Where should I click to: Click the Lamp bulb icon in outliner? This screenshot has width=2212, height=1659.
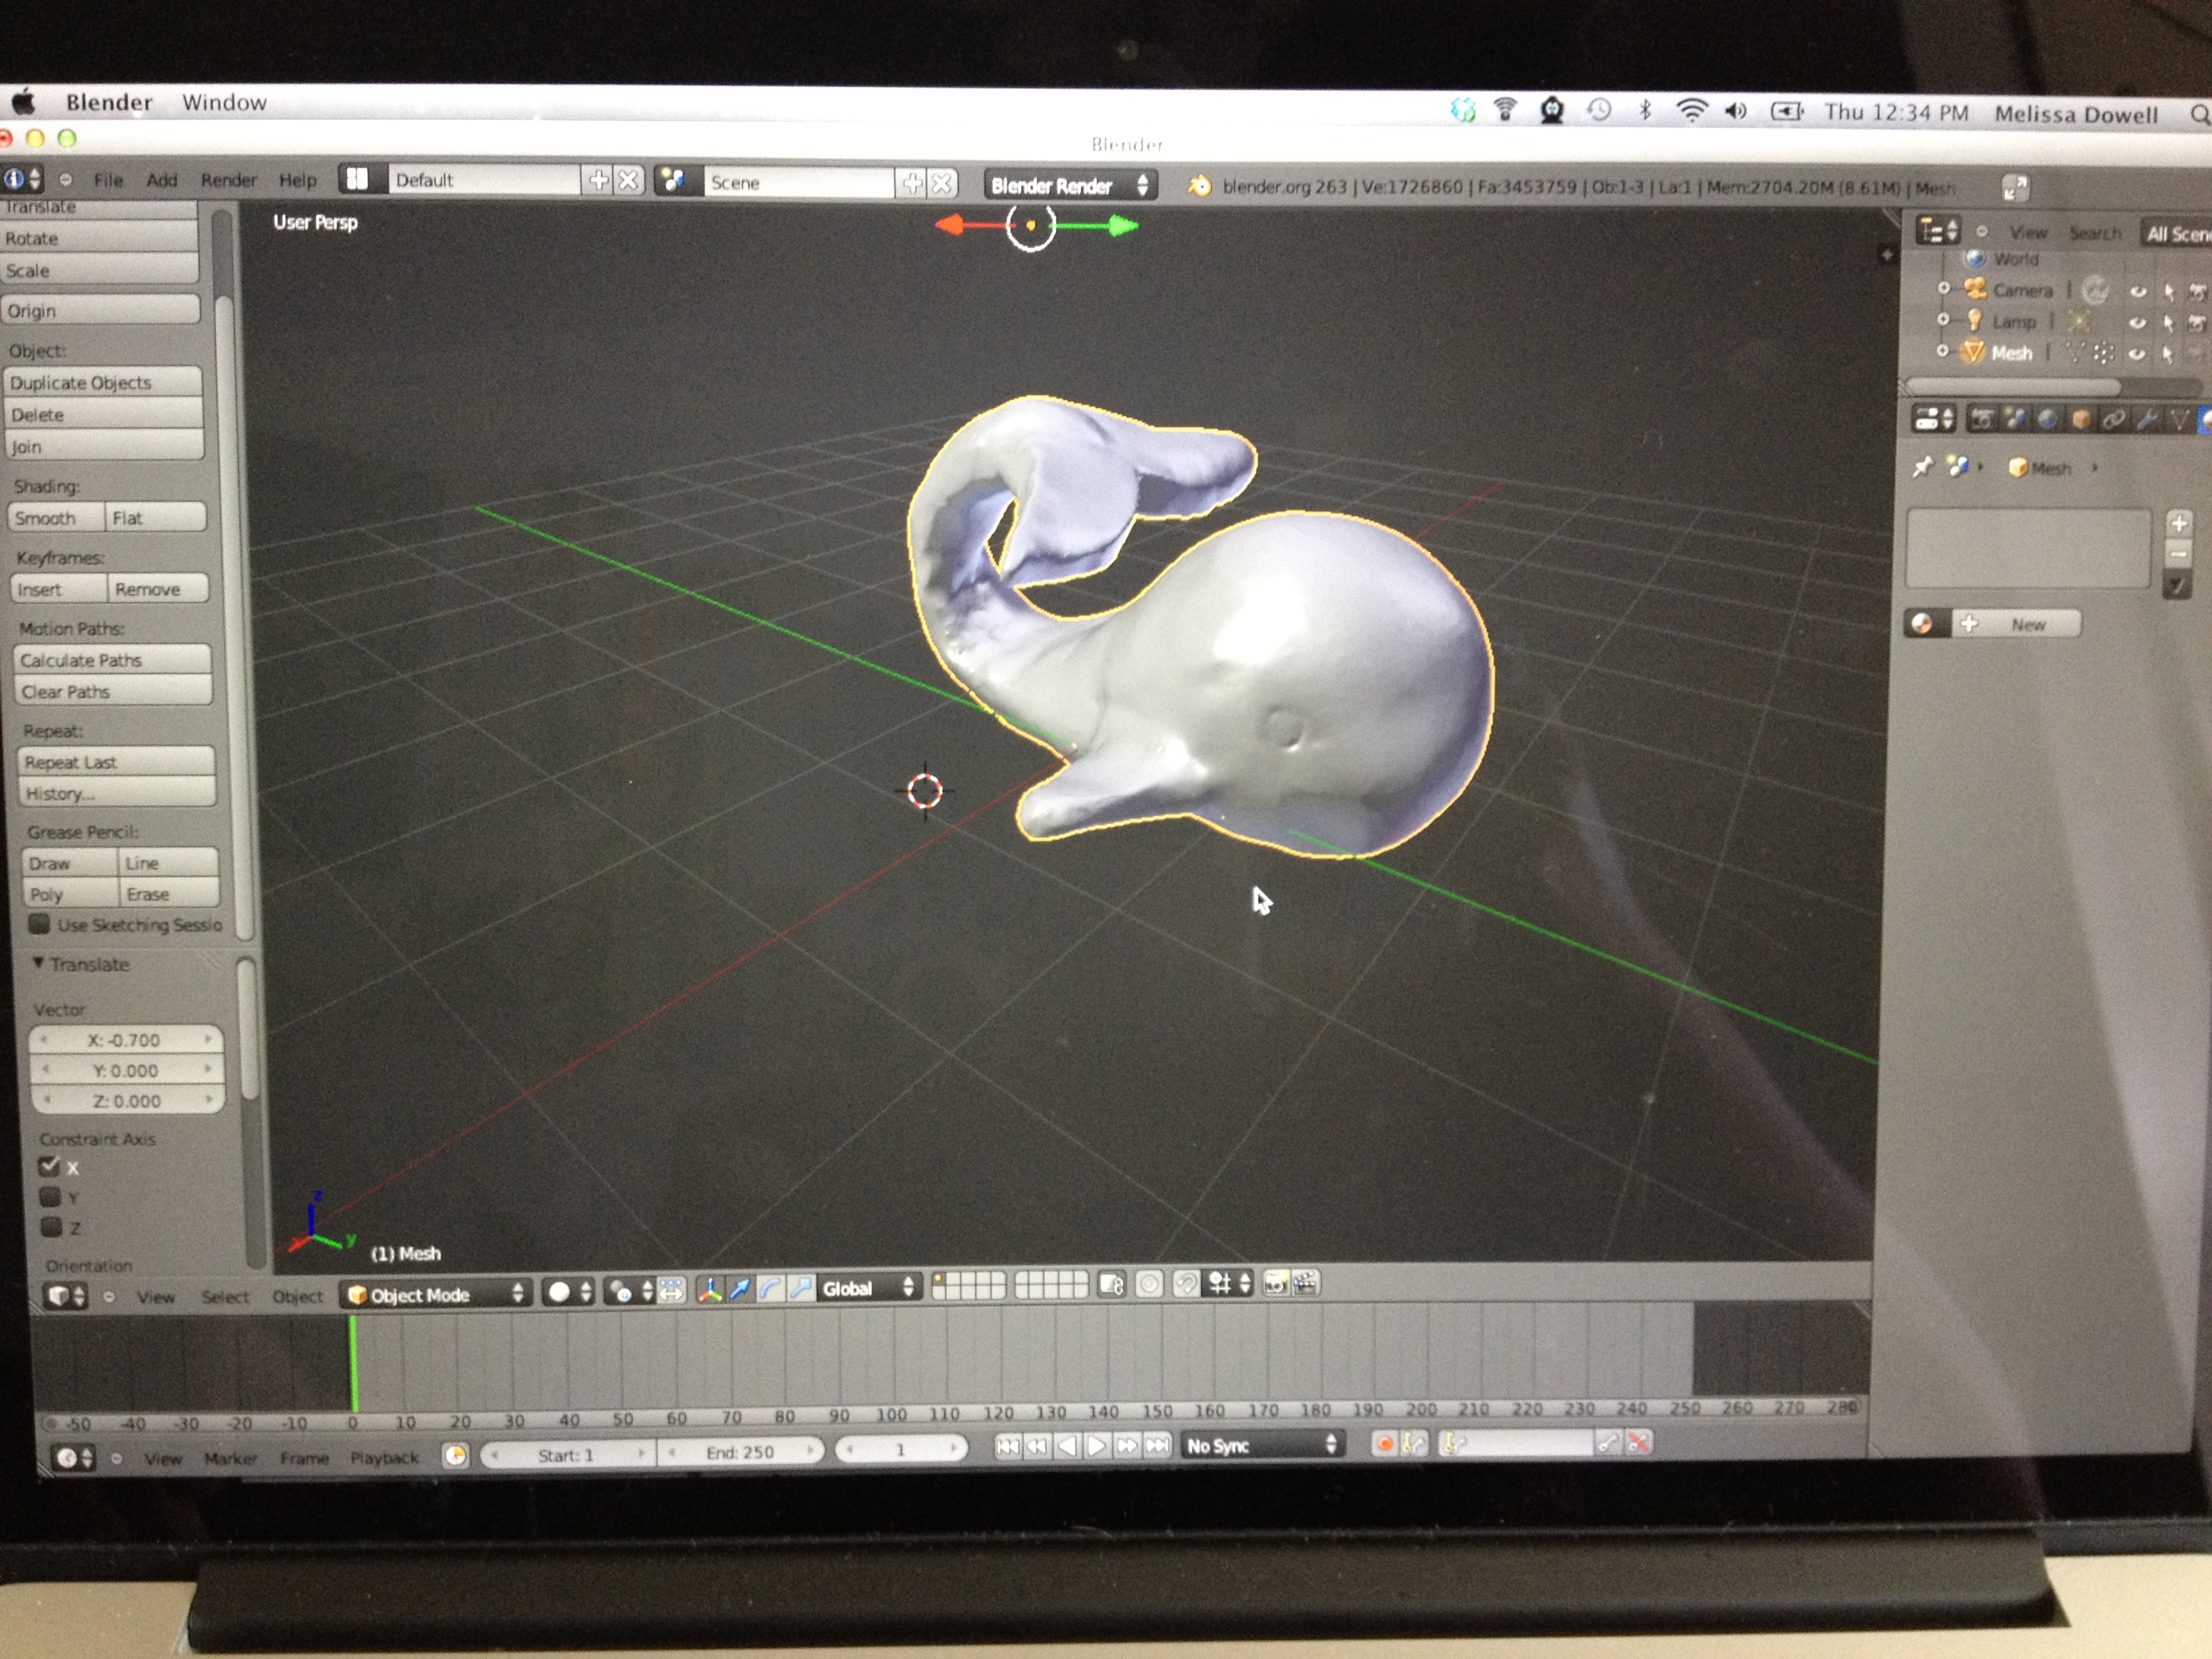[x=1975, y=320]
